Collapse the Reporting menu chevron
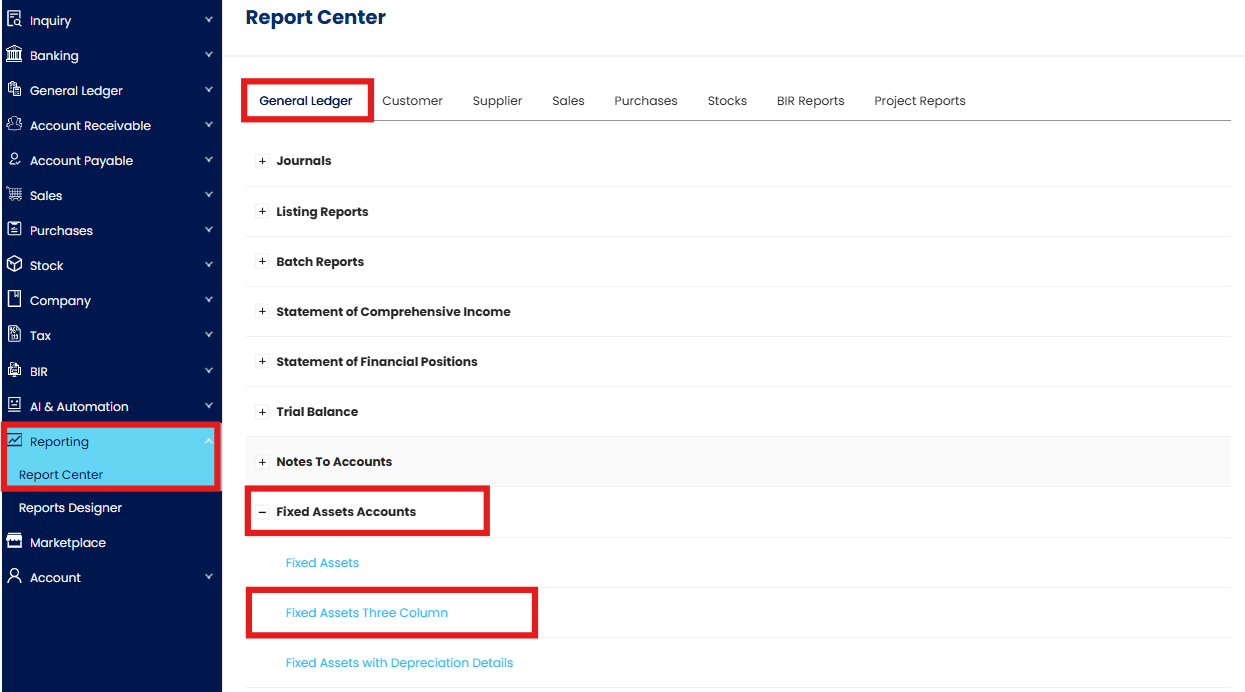The image size is (1245, 692). pyautogui.click(x=208, y=440)
